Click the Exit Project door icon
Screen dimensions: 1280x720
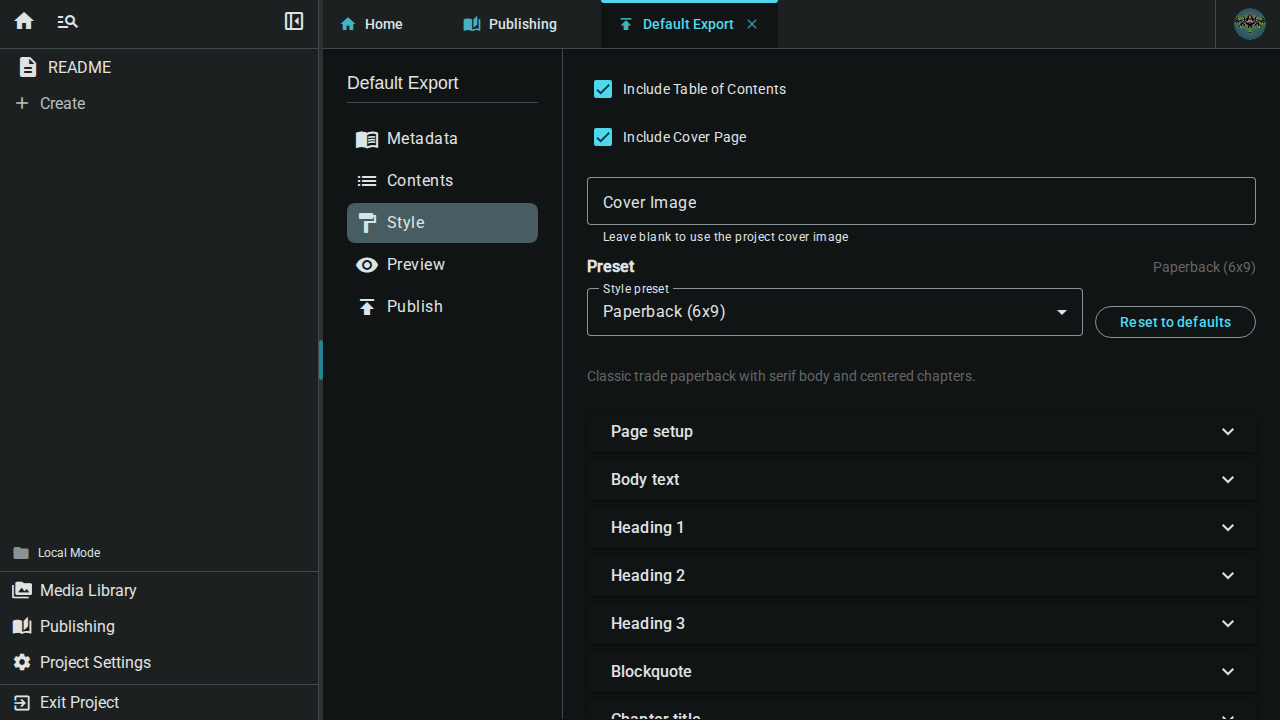22,702
